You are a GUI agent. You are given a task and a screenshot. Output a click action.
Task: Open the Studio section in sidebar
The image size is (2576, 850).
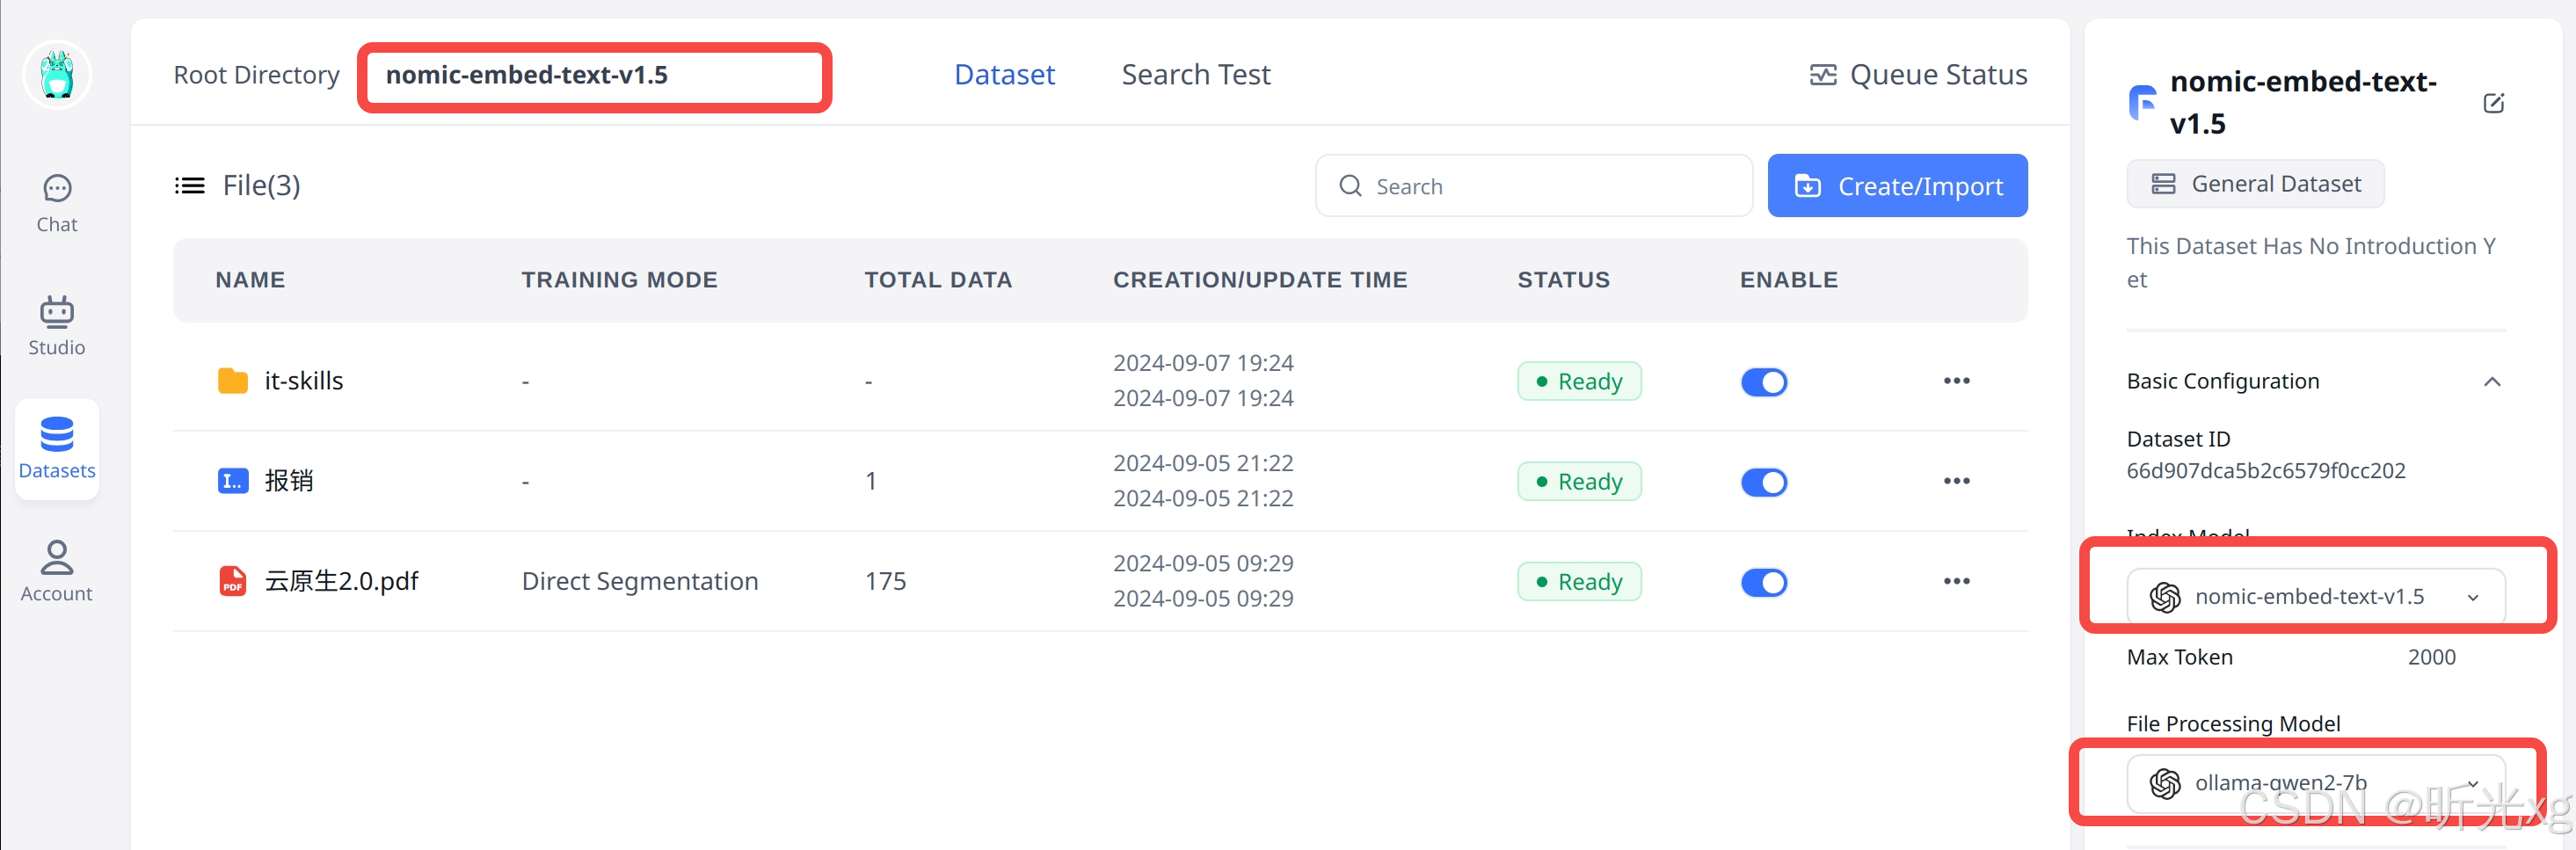coord(57,326)
